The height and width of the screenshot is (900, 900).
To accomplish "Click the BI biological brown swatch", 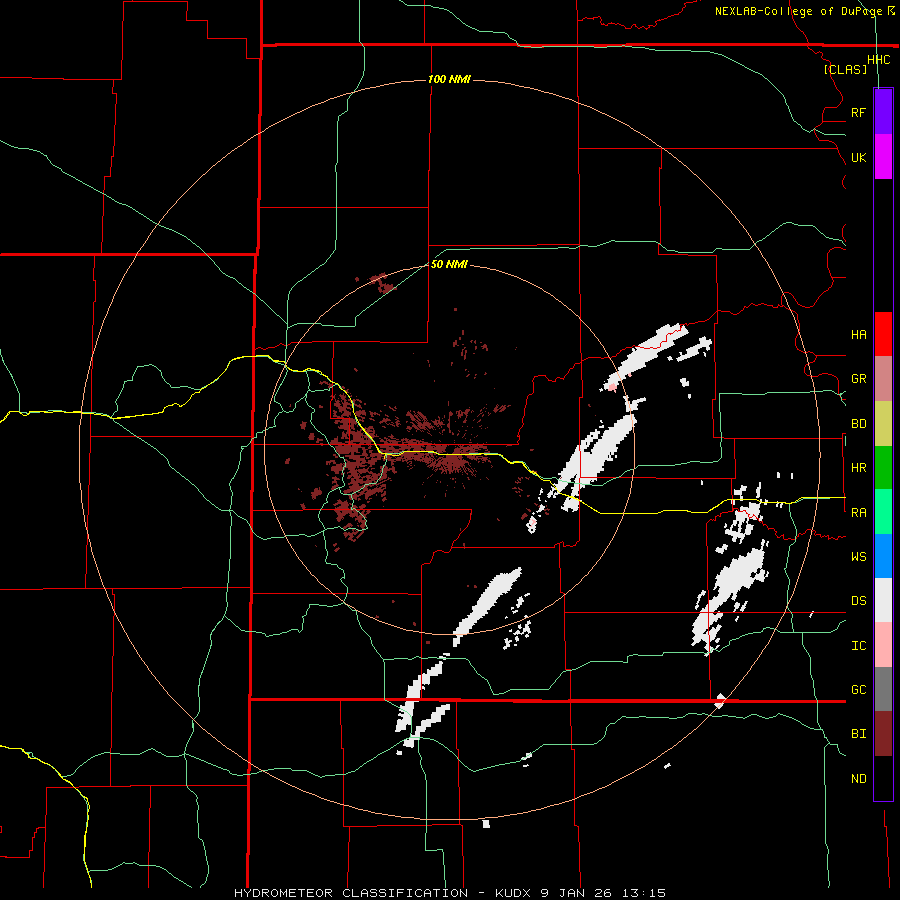I will coord(883,734).
